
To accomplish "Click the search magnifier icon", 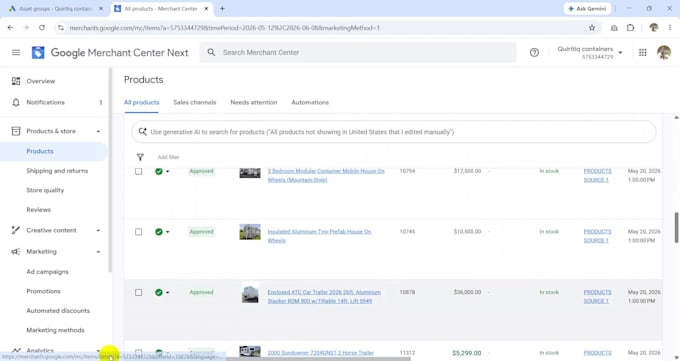I will pyautogui.click(x=211, y=53).
